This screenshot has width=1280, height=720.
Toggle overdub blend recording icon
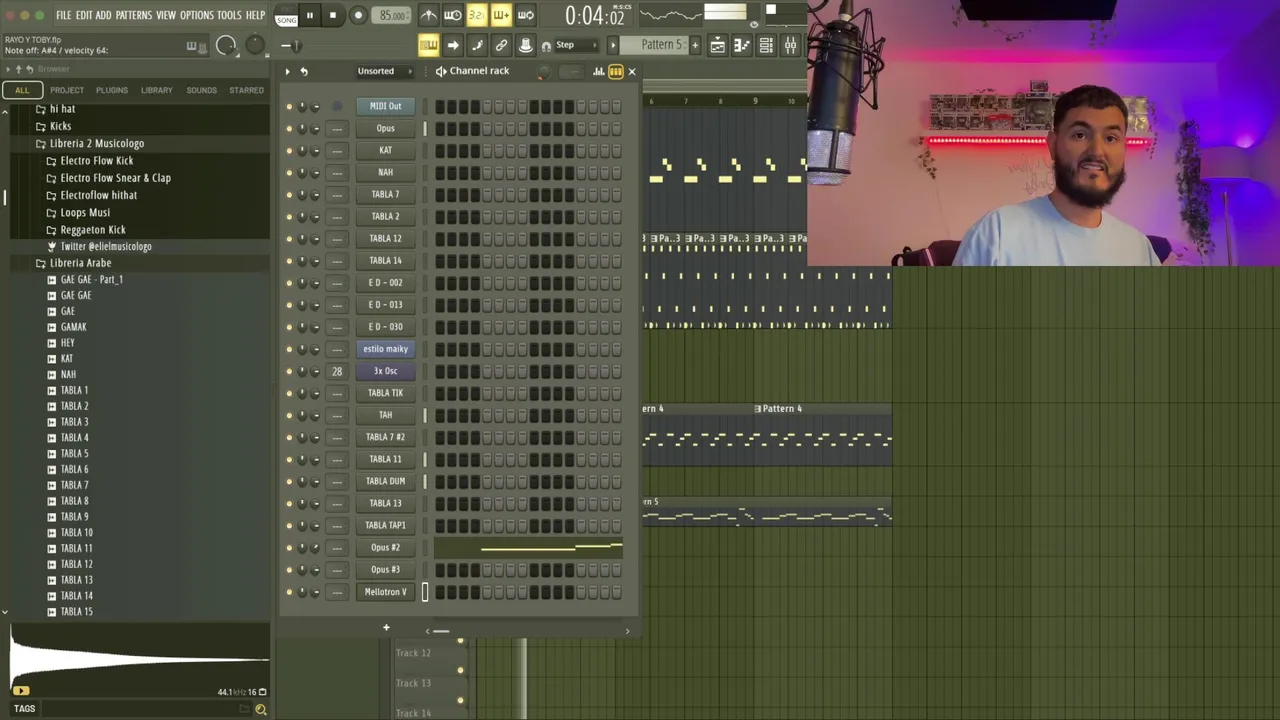[x=501, y=15]
